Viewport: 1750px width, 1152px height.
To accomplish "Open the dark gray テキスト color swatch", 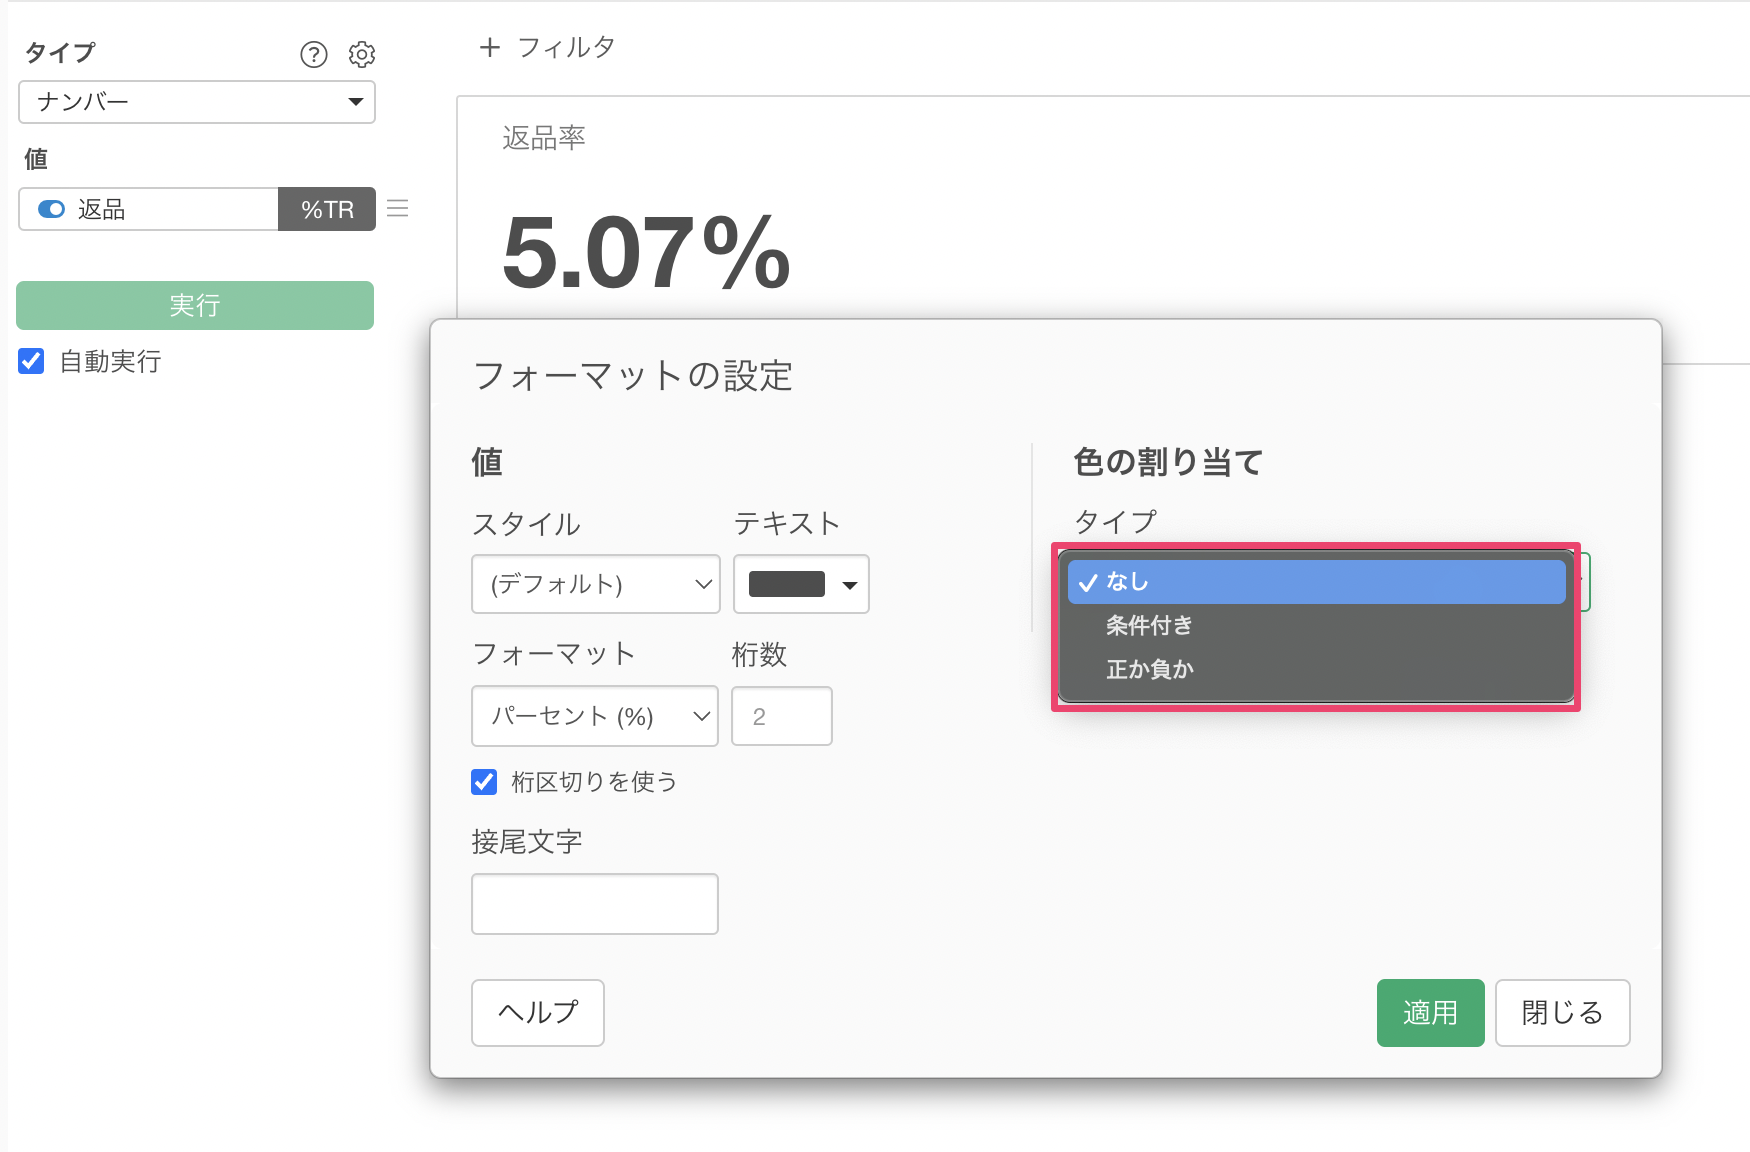I will (x=801, y=584).
